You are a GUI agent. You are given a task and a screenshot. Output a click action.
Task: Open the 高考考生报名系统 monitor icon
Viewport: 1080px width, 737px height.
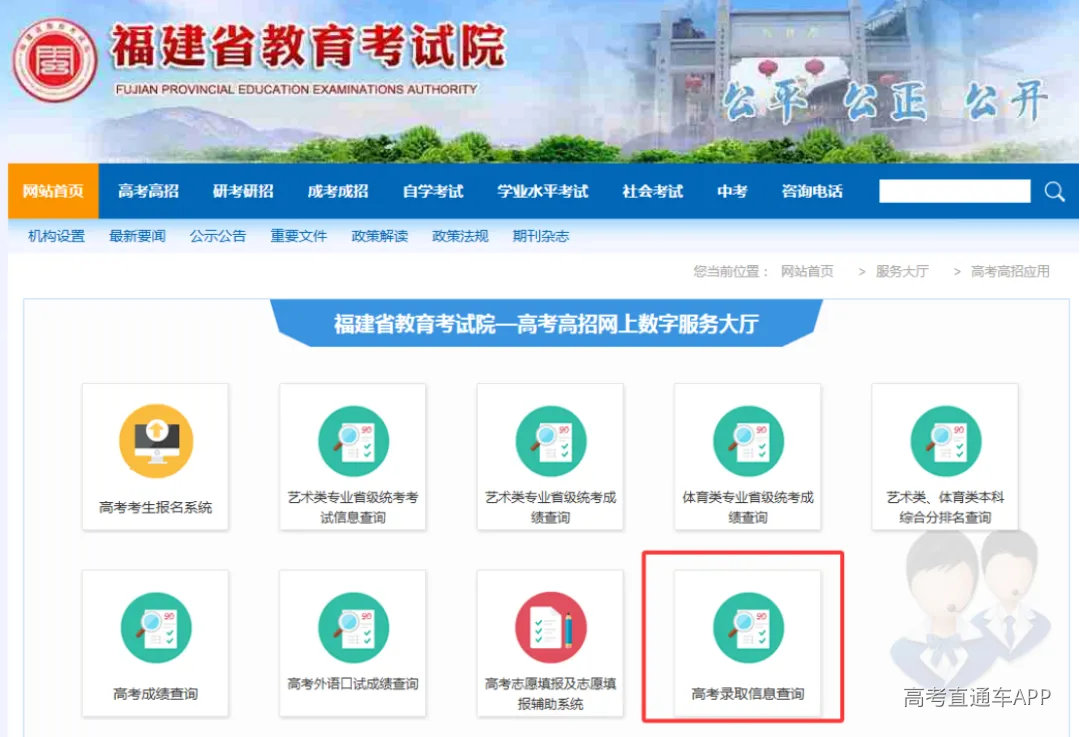[x=156, y=441]
